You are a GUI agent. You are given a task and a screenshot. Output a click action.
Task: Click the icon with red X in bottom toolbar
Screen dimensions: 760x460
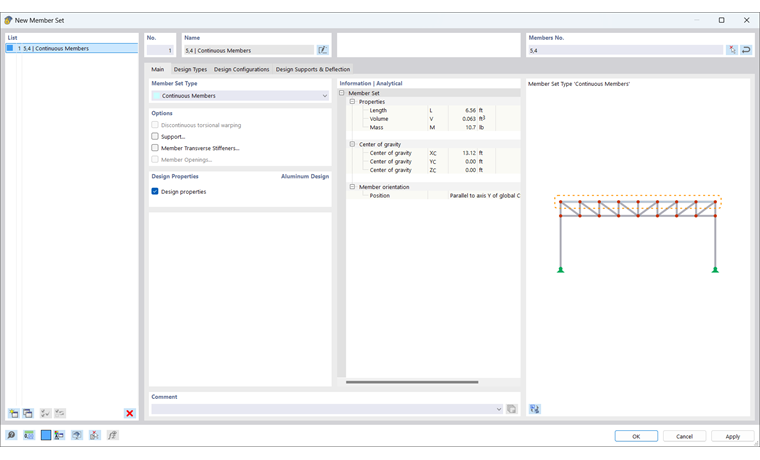pos(95,435)
